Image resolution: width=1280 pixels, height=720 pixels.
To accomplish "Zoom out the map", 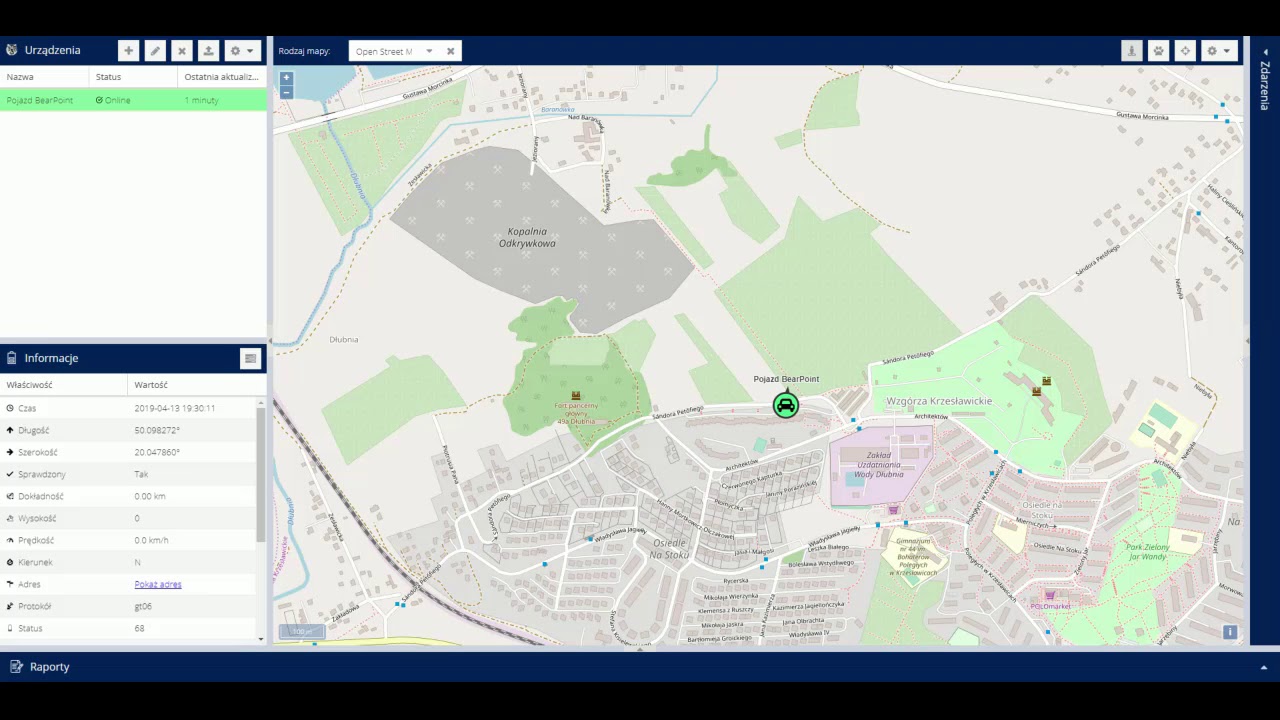I will click(x=286, y=92).
